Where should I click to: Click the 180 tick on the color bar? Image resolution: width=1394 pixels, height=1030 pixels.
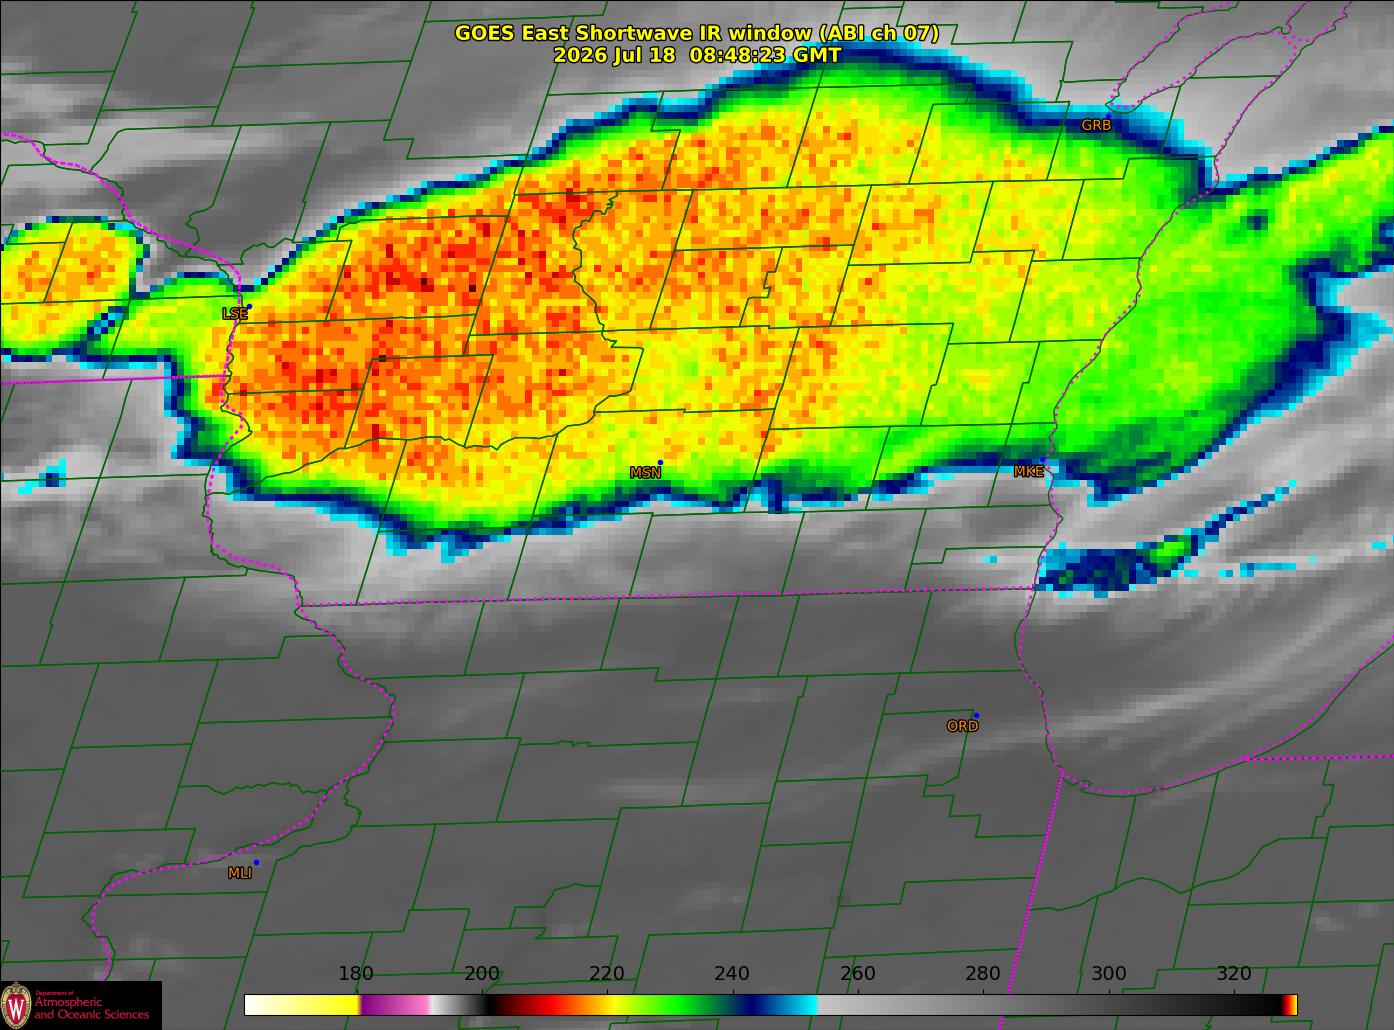[x=356, y=973]
